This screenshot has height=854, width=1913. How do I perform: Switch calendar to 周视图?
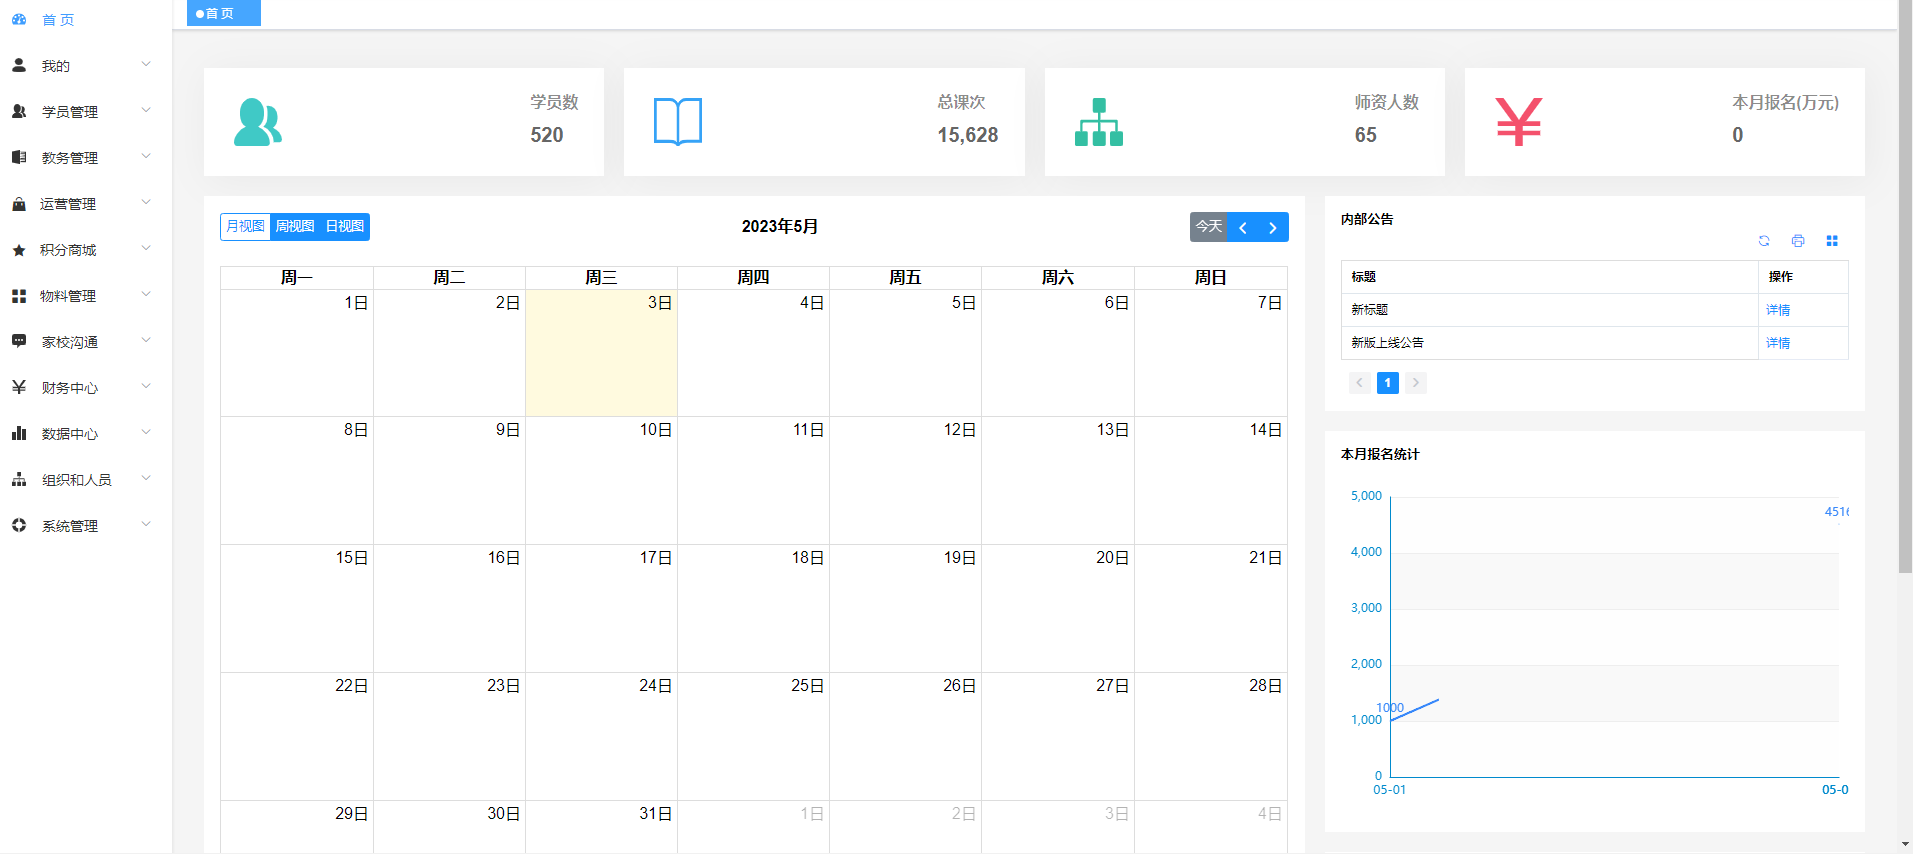click(x=295, y=227)
